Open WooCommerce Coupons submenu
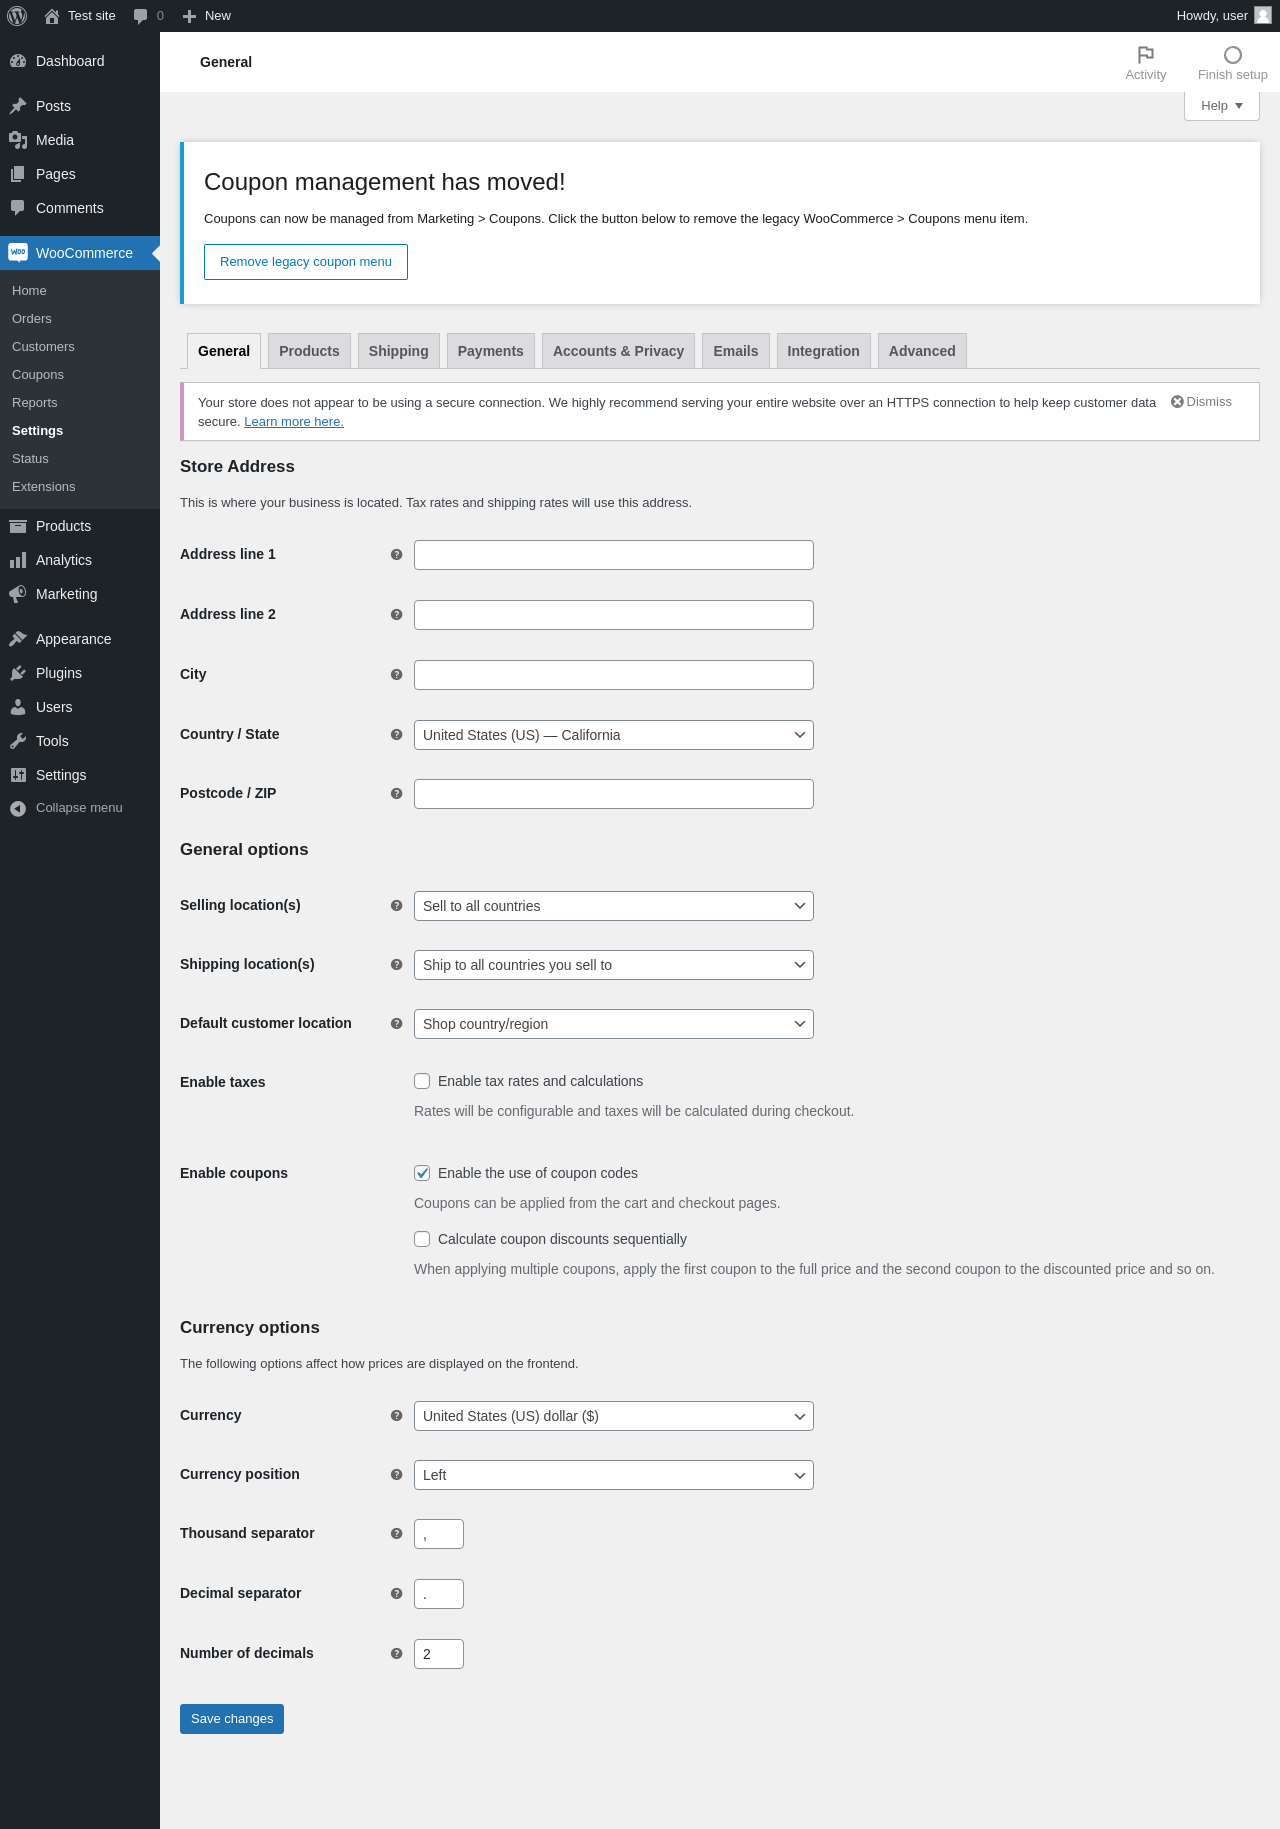Screen dimensions: 1280x1829 [x=80, y=375]
